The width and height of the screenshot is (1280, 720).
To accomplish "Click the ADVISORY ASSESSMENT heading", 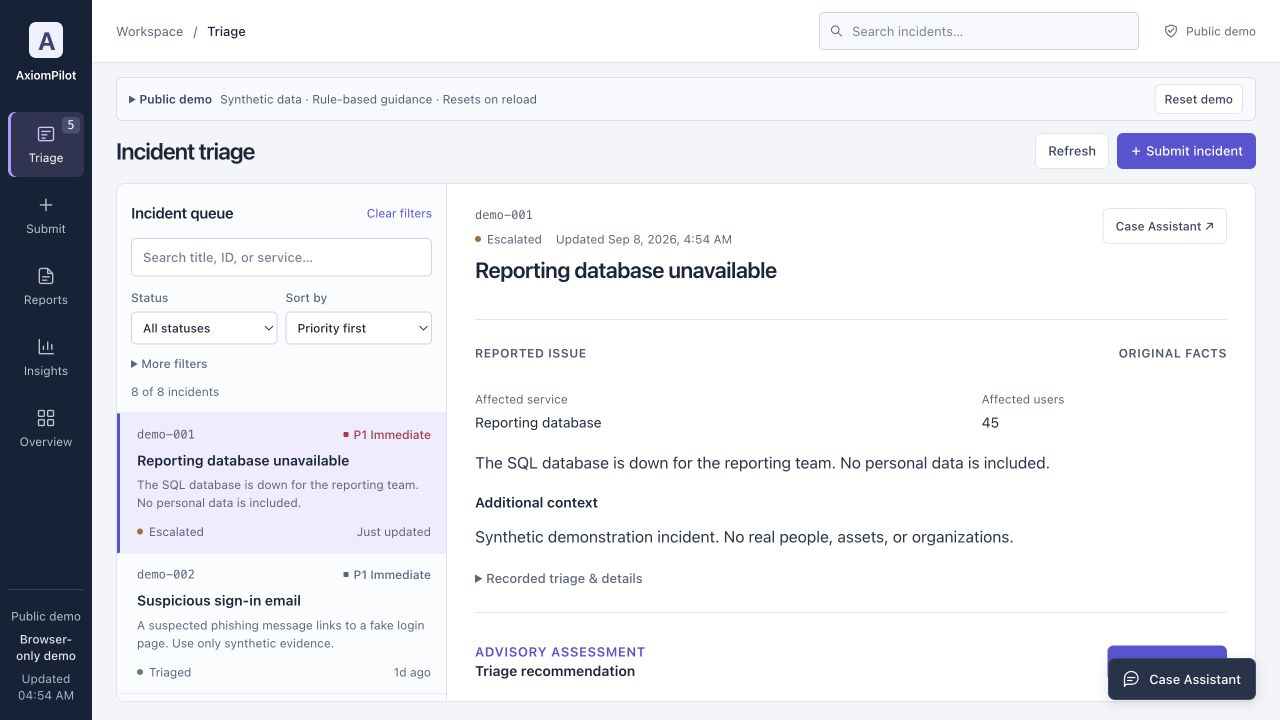I will [x=560, y=652].
